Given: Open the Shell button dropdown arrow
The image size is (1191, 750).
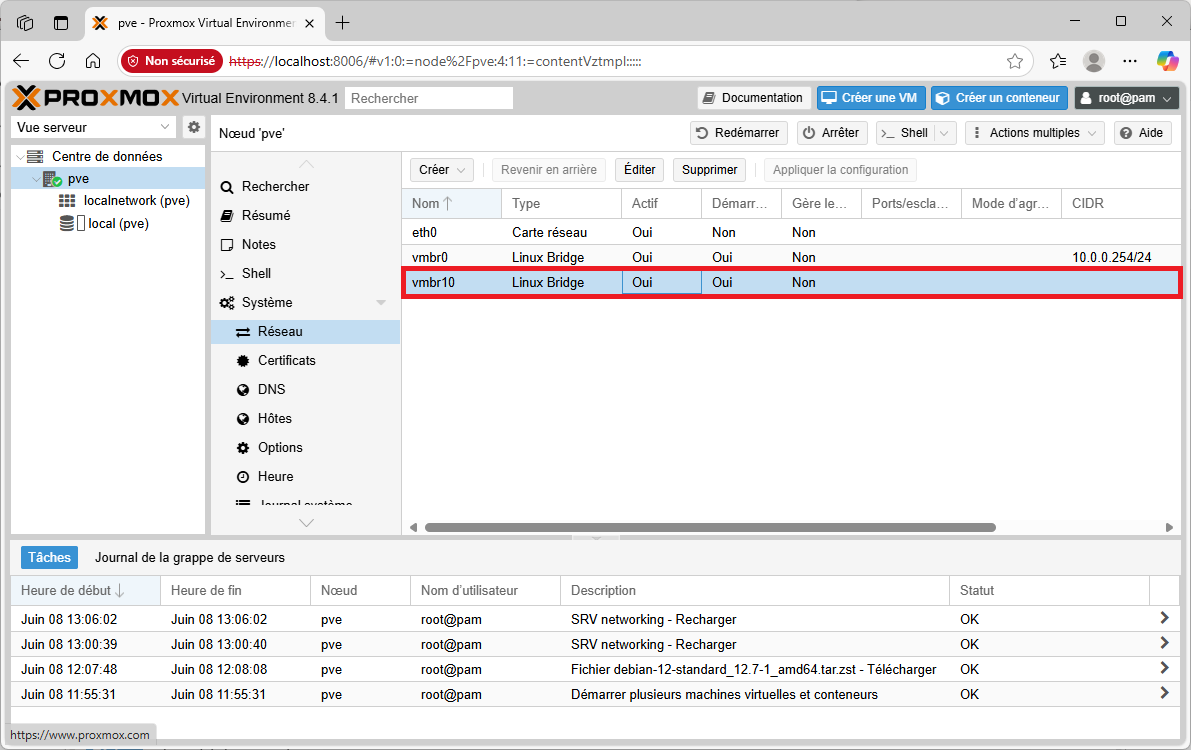Looking at the screenshot, I should coord(944,133).
